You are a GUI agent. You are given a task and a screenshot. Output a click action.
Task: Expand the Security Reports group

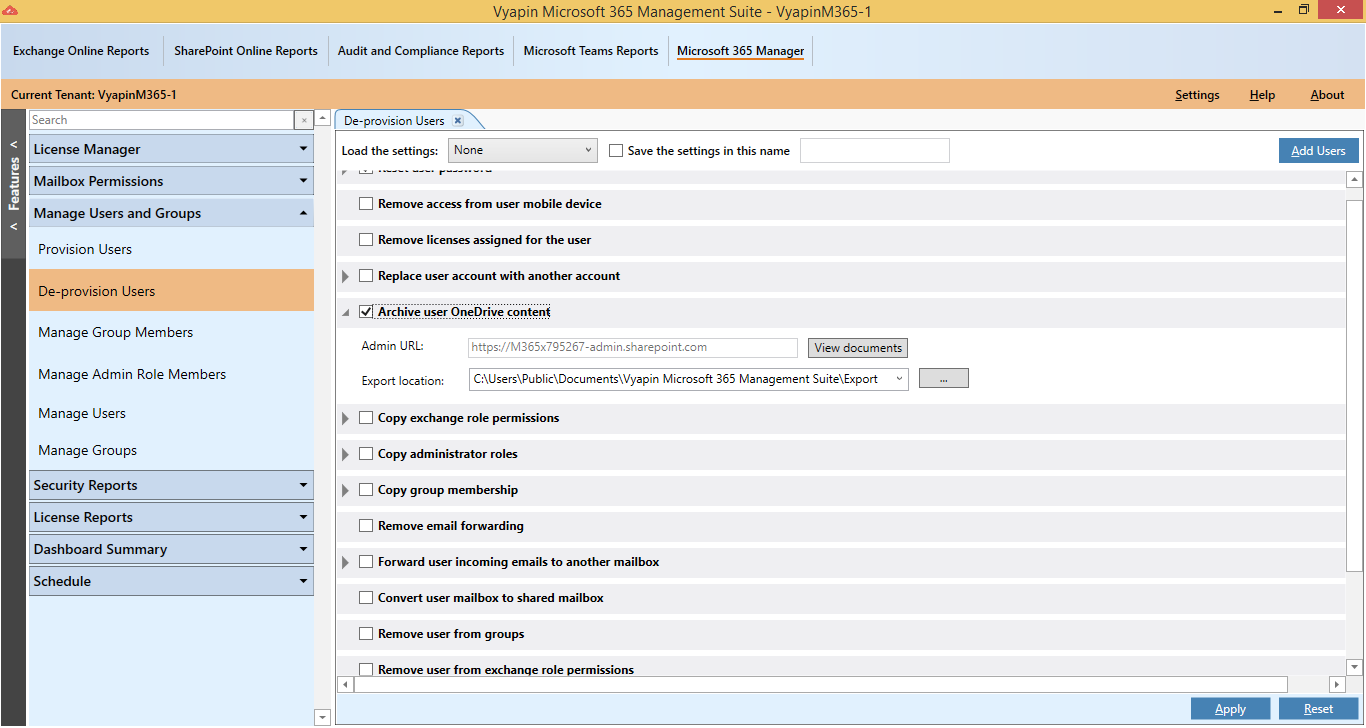(x=171, y=485)
